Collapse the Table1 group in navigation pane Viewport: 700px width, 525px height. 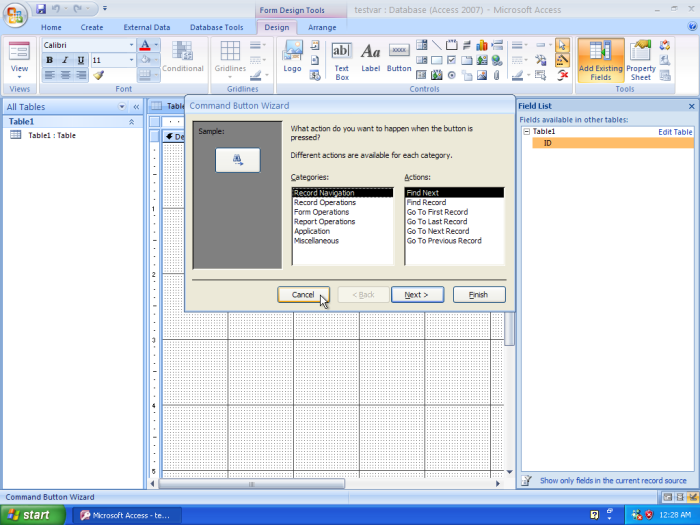point(132,121)
